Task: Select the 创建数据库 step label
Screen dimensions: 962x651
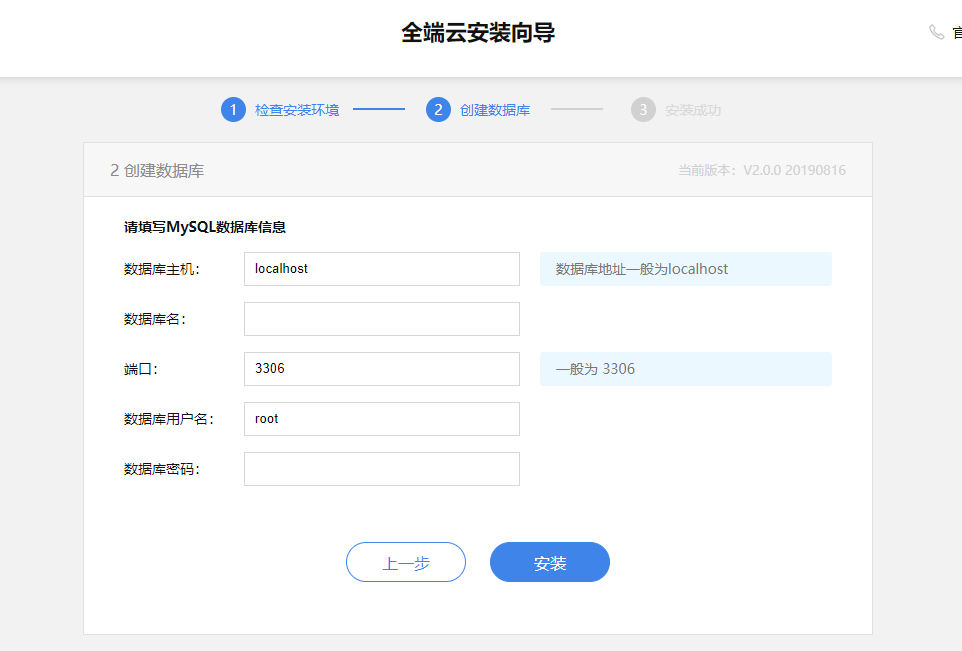Action: 495,110
